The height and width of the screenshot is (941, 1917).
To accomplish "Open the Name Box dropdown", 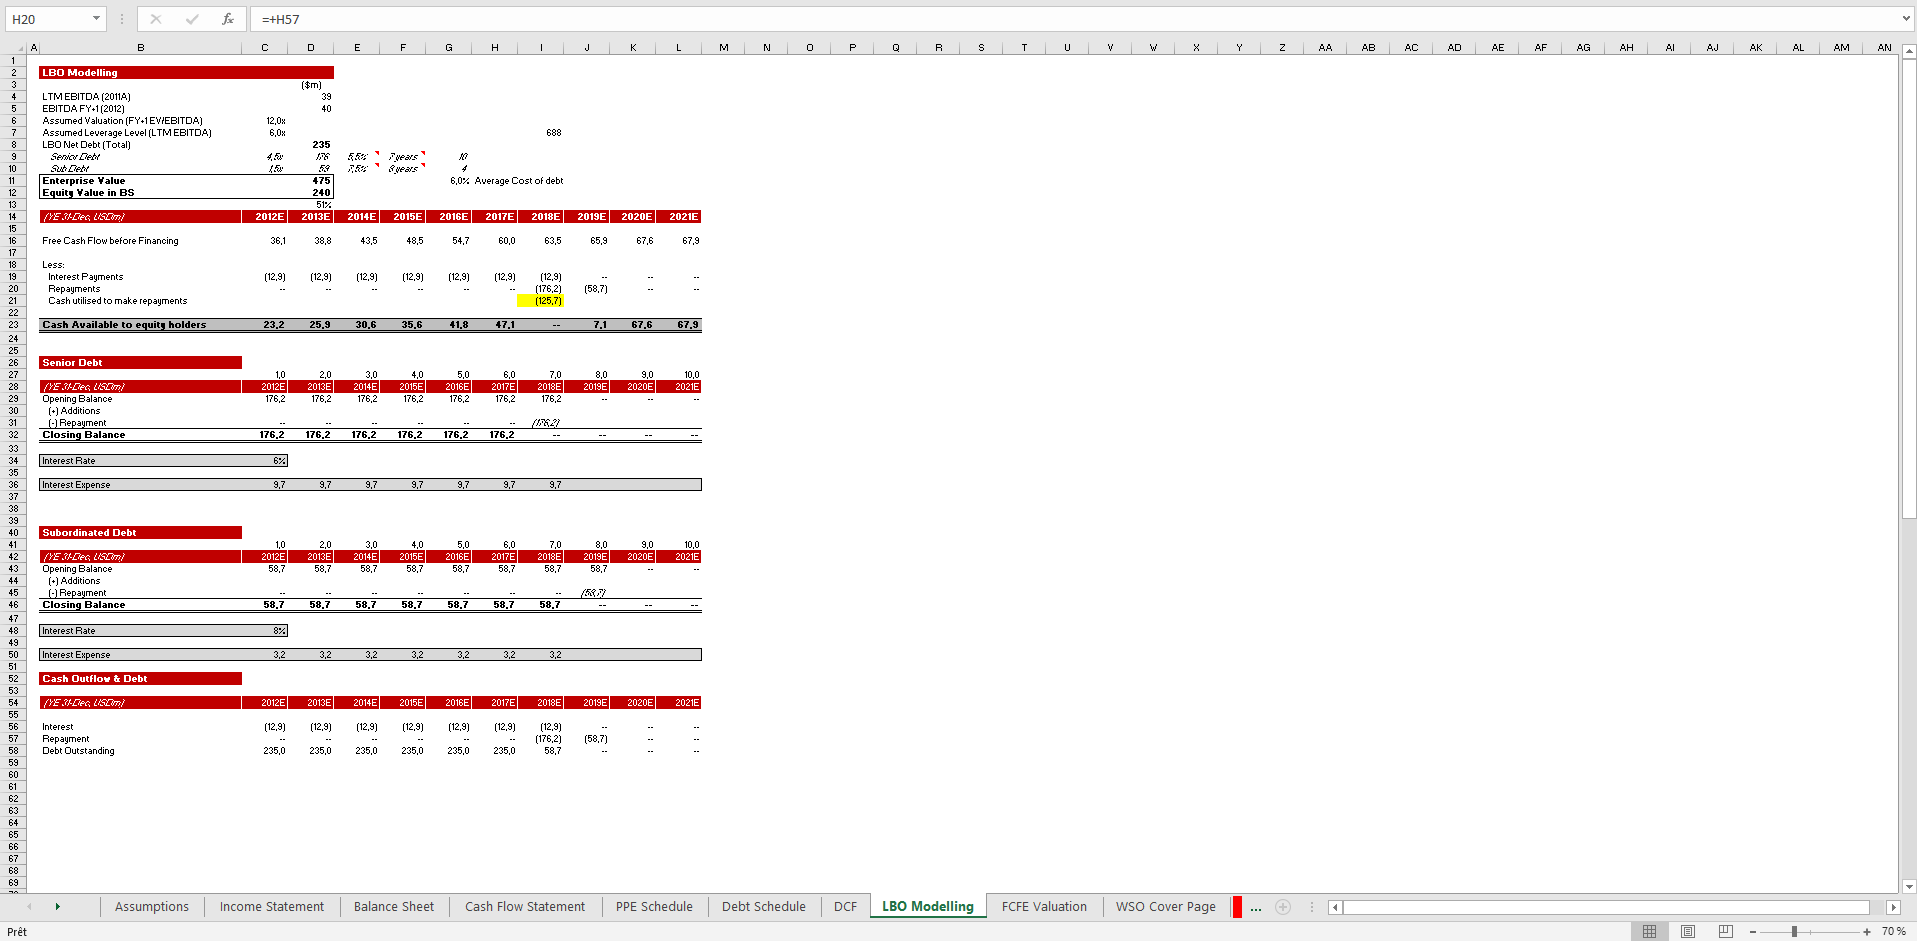I will tap(96, 18).
